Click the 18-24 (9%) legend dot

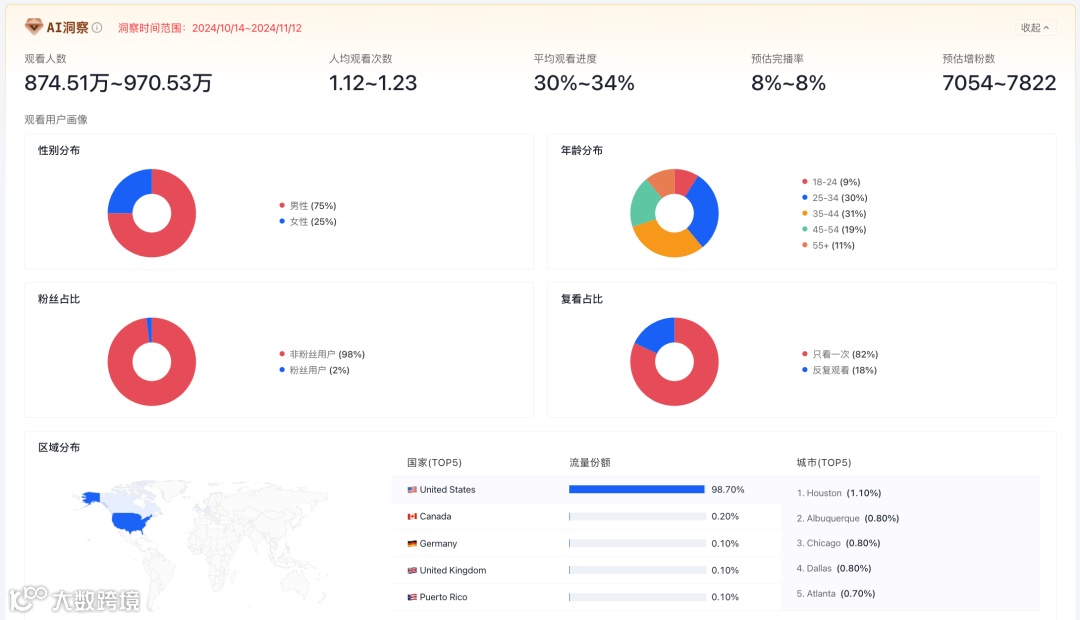(x=804, y=182)
